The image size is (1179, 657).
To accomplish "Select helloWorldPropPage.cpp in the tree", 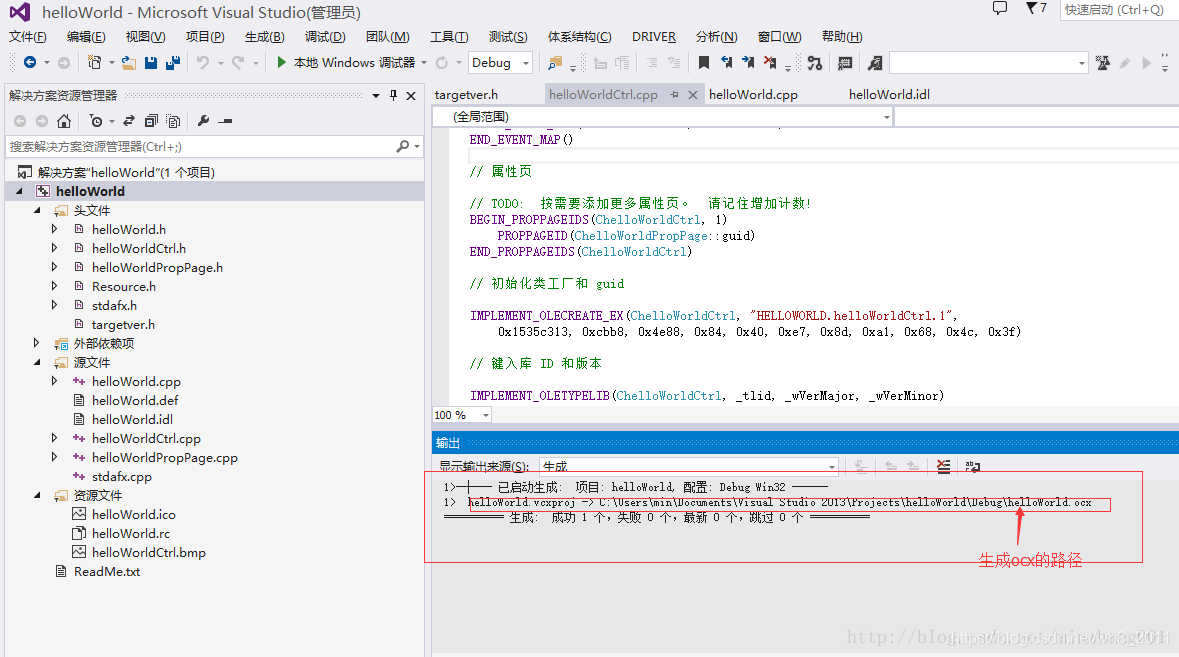I will (165, 458).
